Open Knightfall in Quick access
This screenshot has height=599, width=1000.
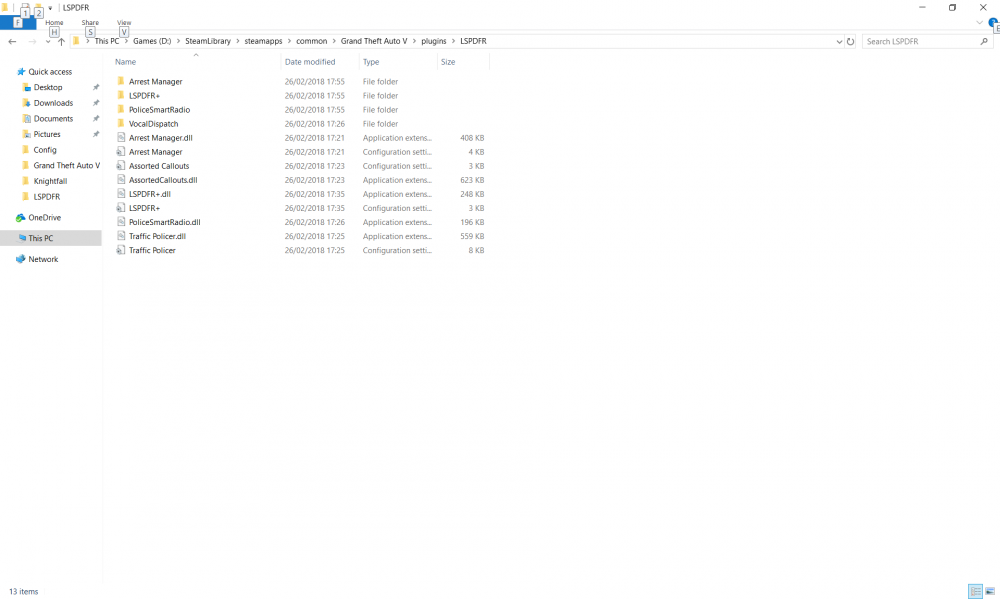click(x=50, y=181)
